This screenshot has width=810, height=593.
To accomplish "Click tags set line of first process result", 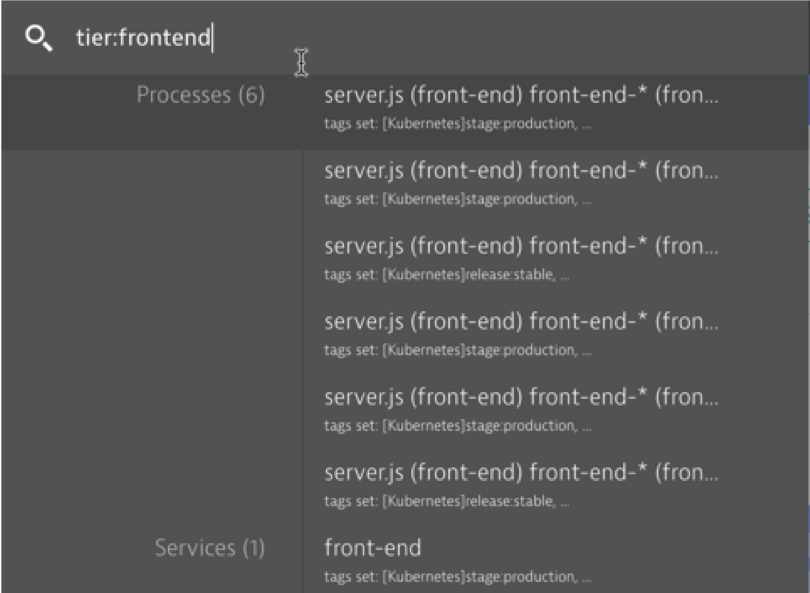I will pyautogui.click(x=458, y=124).
